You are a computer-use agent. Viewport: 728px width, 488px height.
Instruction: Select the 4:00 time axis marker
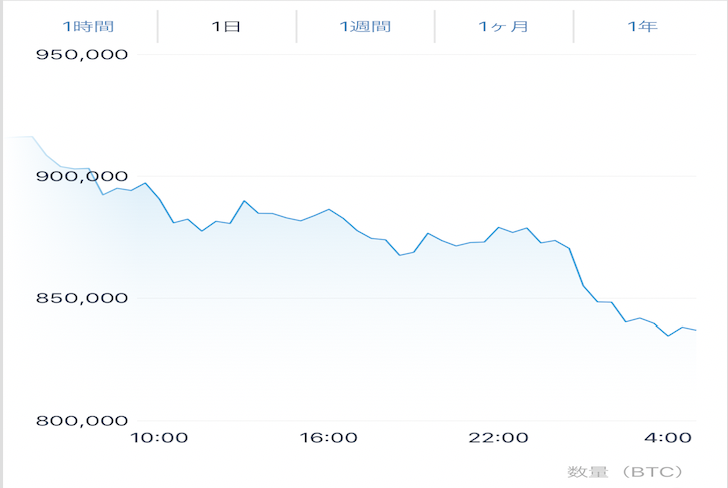click(x=668, y=438)
